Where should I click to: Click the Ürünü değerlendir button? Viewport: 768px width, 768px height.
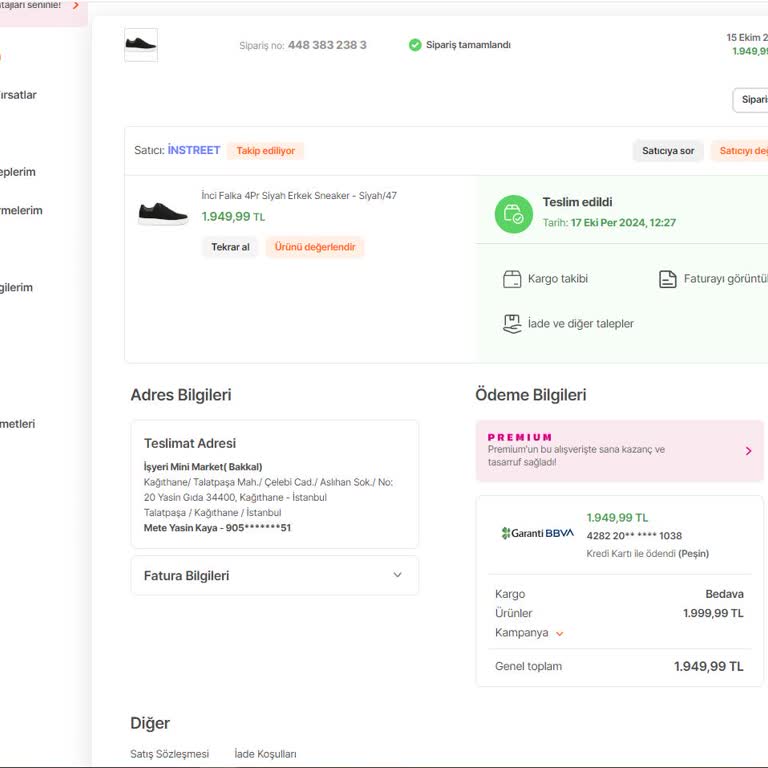pyautogui.click(x=315, y=247)
